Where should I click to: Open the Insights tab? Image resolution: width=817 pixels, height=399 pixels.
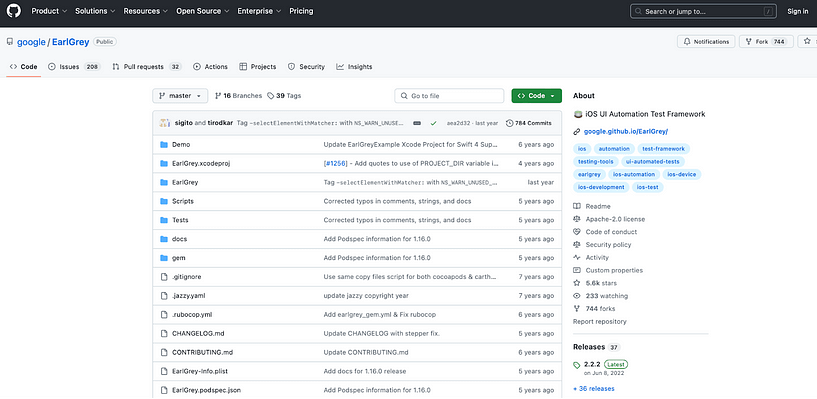354,67
